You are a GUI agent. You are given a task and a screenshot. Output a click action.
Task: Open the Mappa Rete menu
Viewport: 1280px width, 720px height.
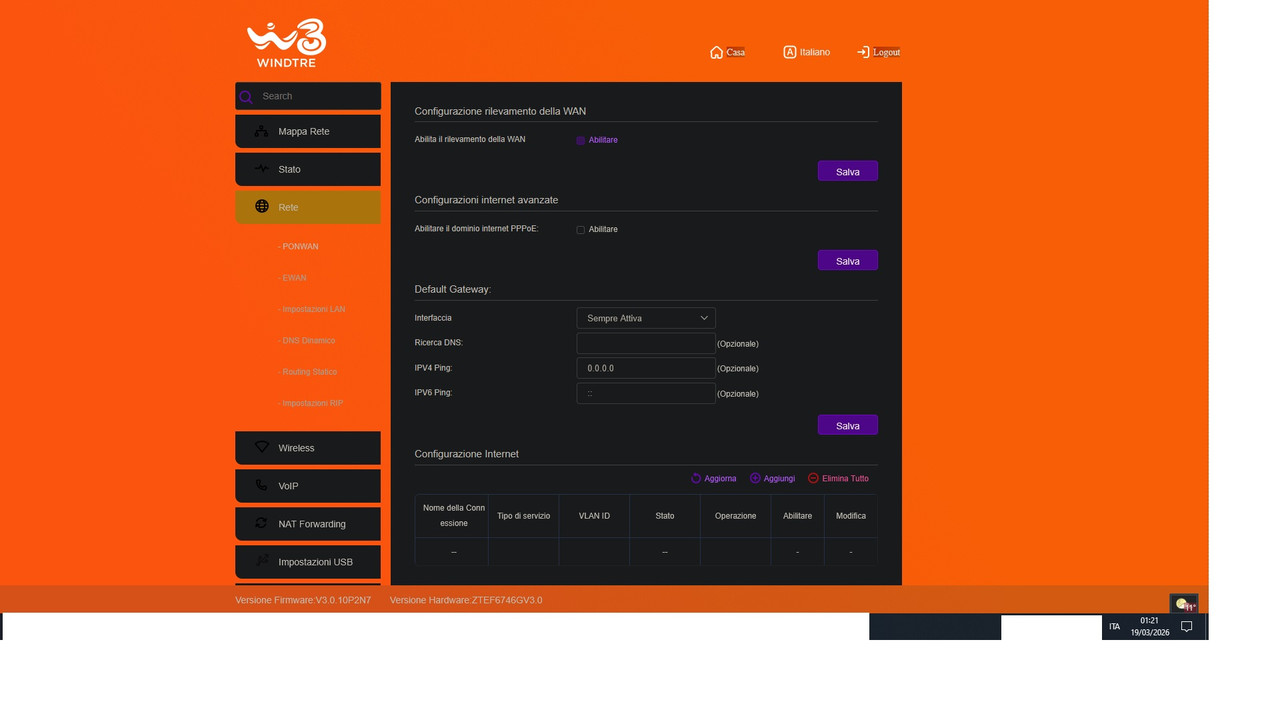point(308,131)
